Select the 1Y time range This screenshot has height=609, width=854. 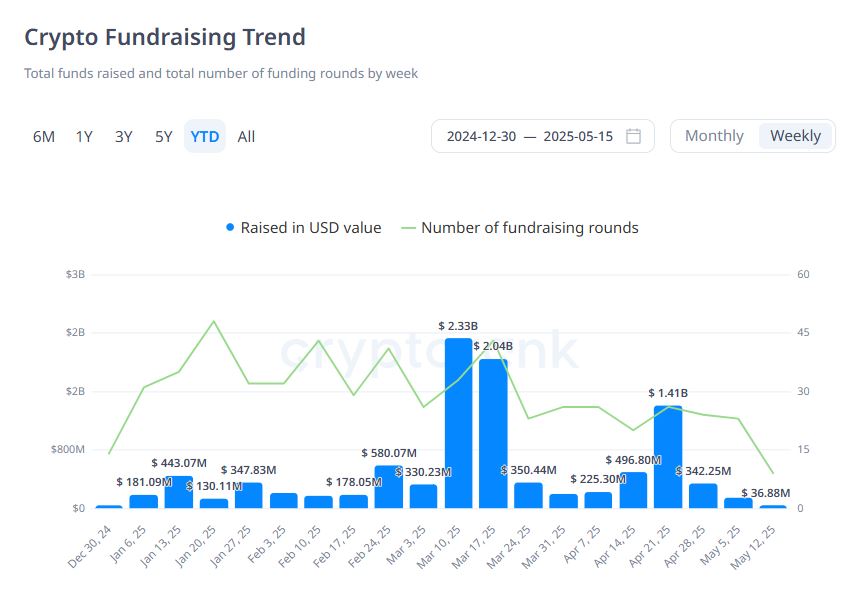point(84,137)
